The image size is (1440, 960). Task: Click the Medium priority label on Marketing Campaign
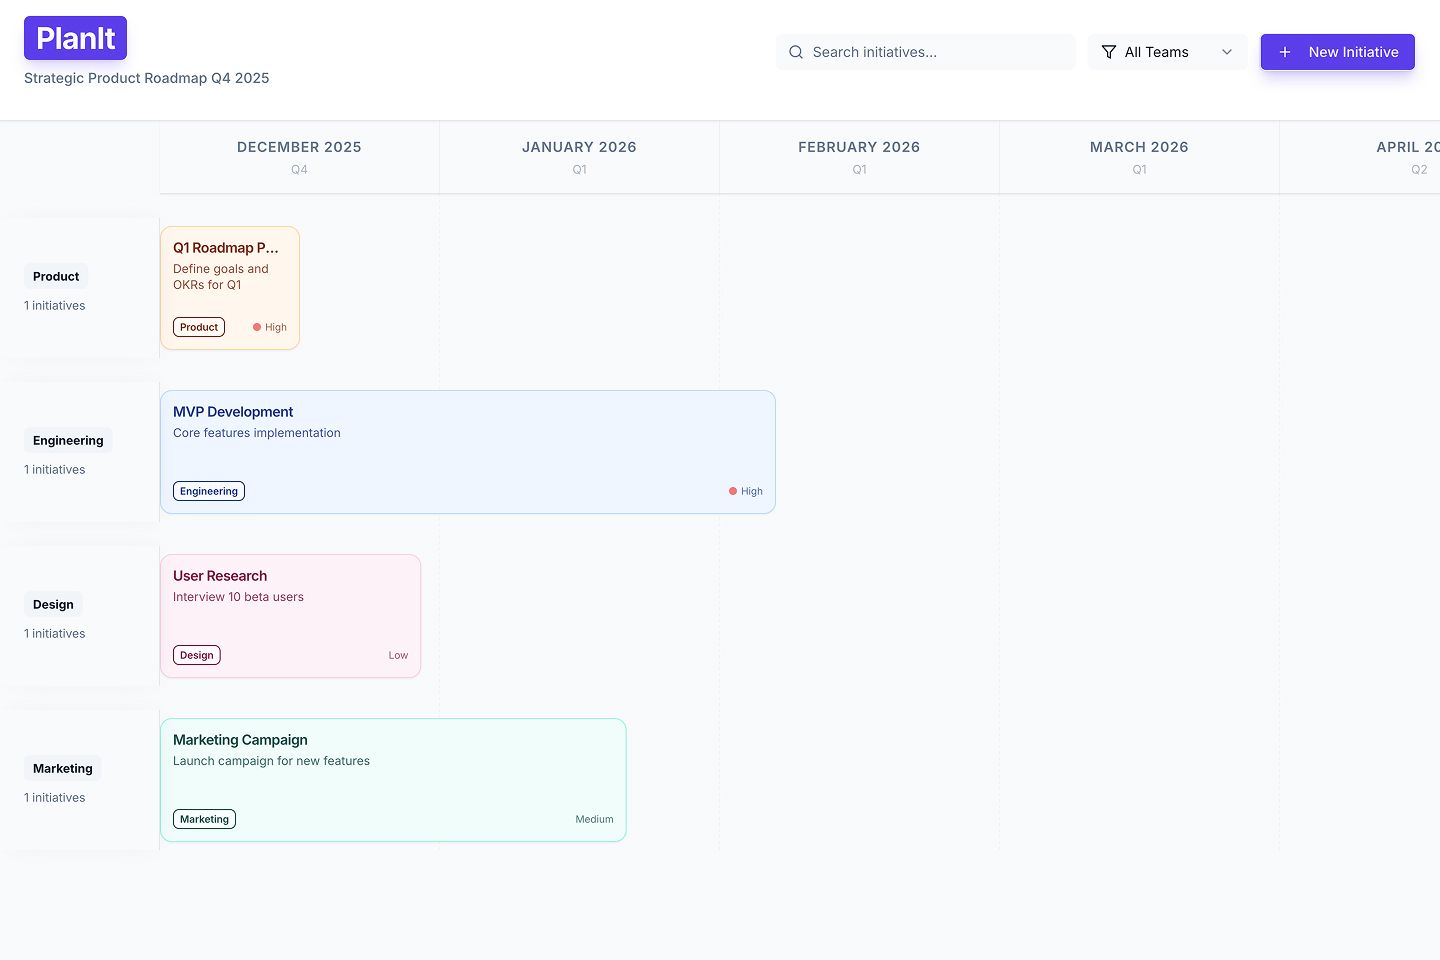594,819
